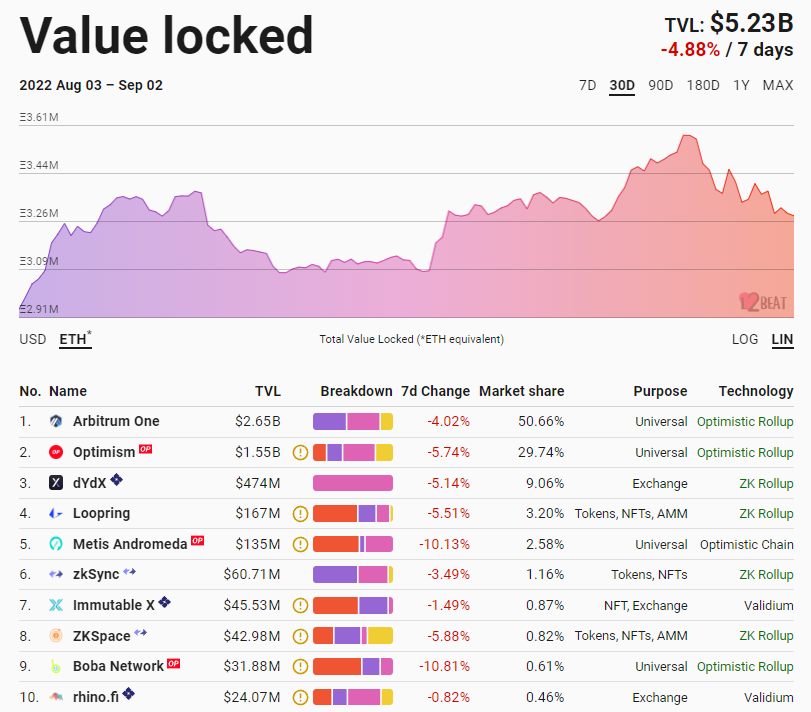Viewport: 811px width, 712px height.
Task: Click the Metis Andromeda logo icon
Action: 56,545
